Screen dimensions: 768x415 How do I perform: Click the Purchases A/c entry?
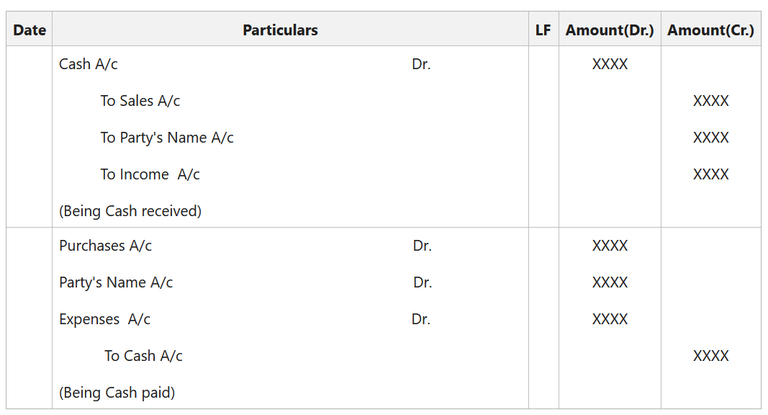pyautogui.click(x=105, y=246)
